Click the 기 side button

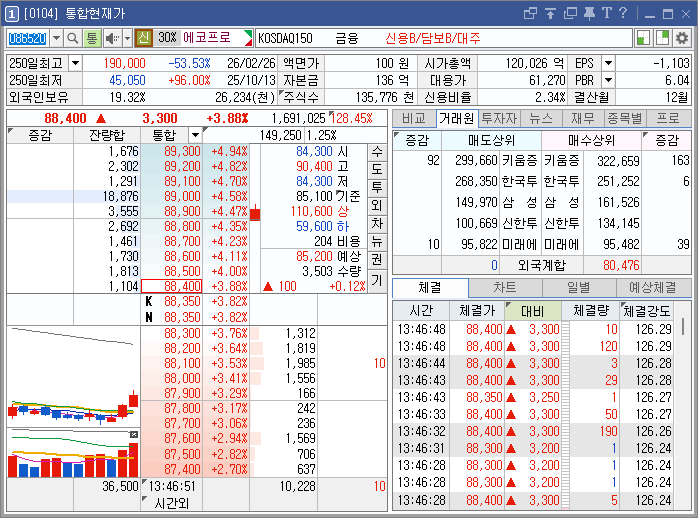(377, 279)
